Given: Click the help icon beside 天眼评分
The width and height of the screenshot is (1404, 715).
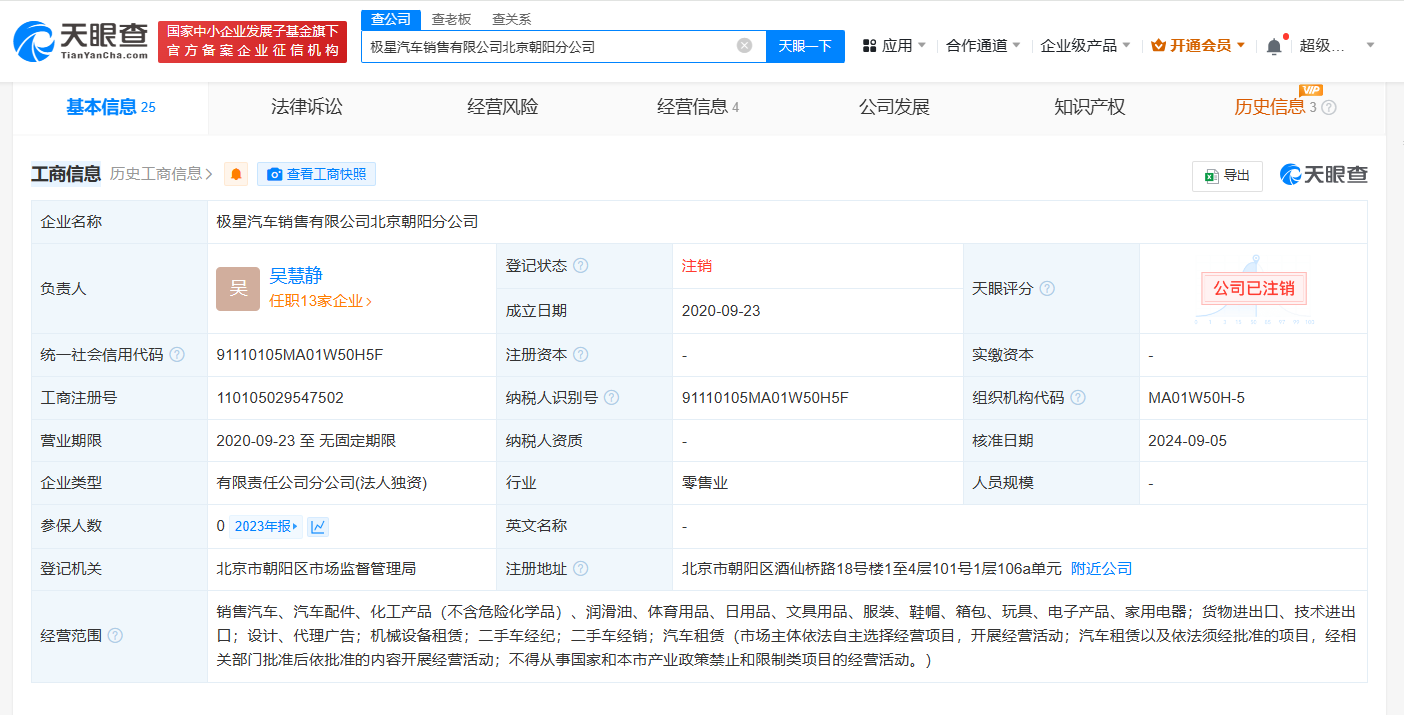Looking at the screenshot, I should (x=1047, y=289).
